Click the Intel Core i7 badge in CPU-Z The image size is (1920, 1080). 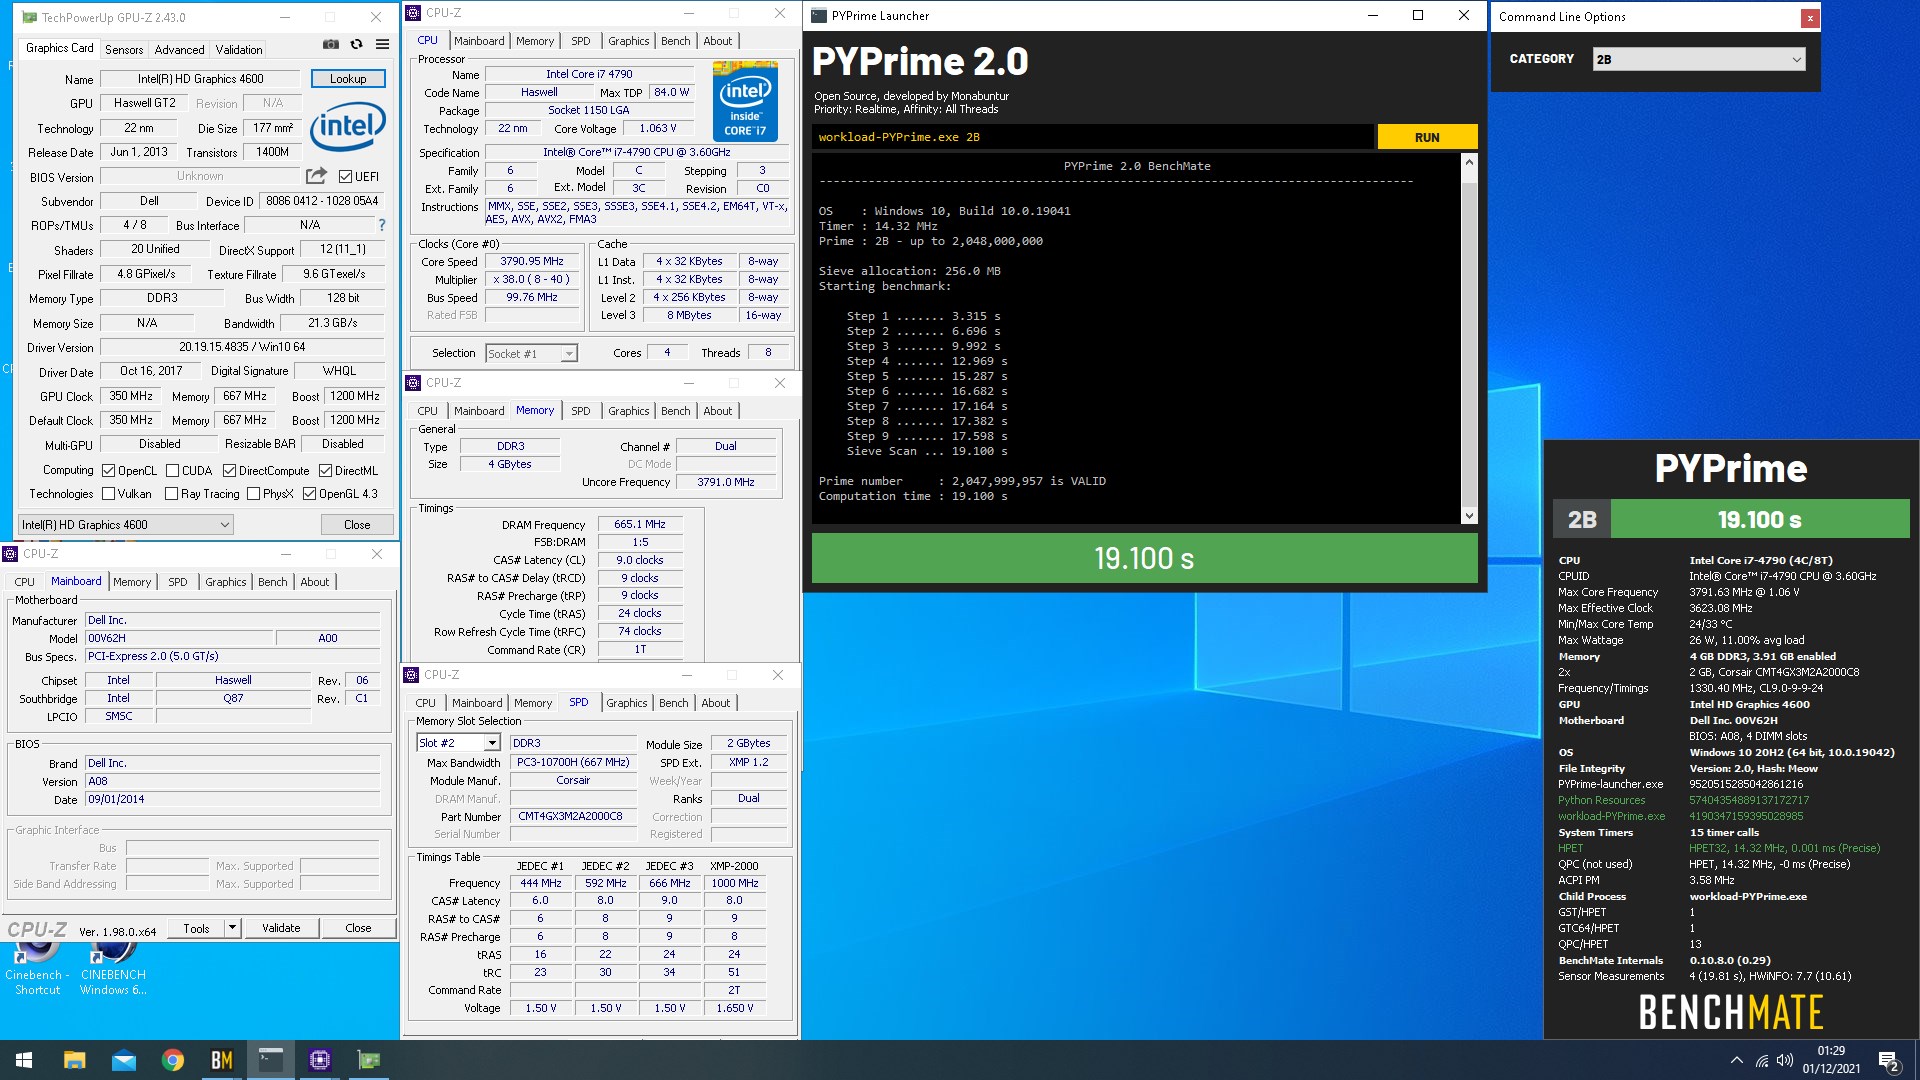coord(745,101)
